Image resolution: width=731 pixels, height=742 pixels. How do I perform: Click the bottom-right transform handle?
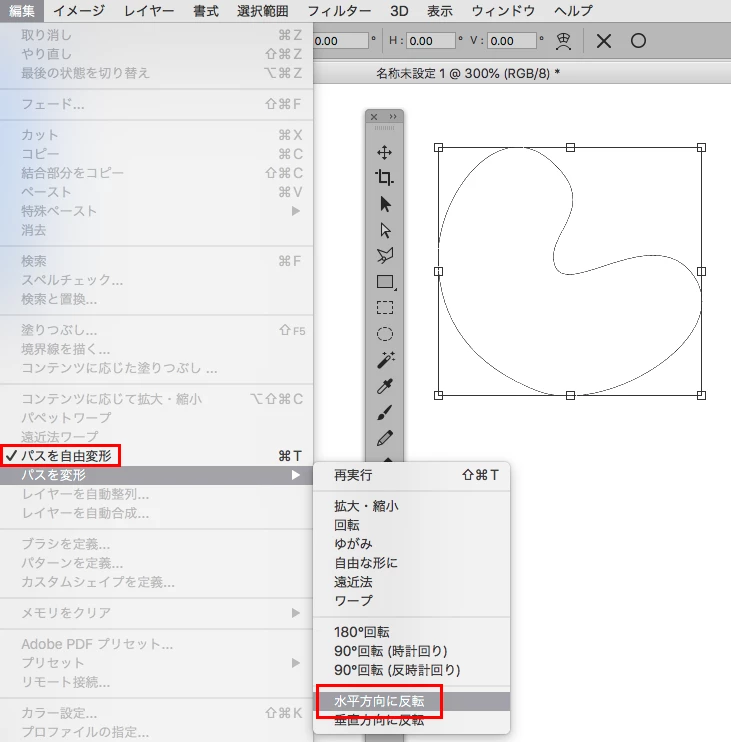[x=701, y=395]
